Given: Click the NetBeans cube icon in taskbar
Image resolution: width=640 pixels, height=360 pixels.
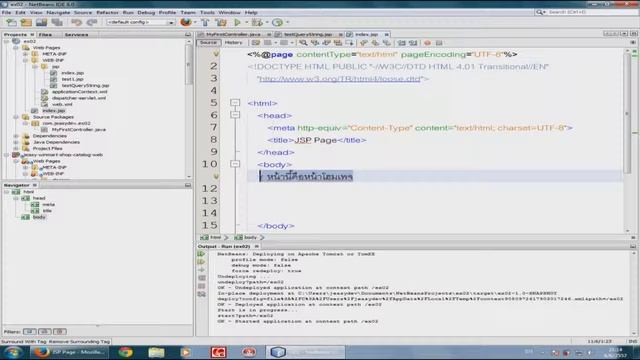Looking at the screenshot, I should pos(278,352).
